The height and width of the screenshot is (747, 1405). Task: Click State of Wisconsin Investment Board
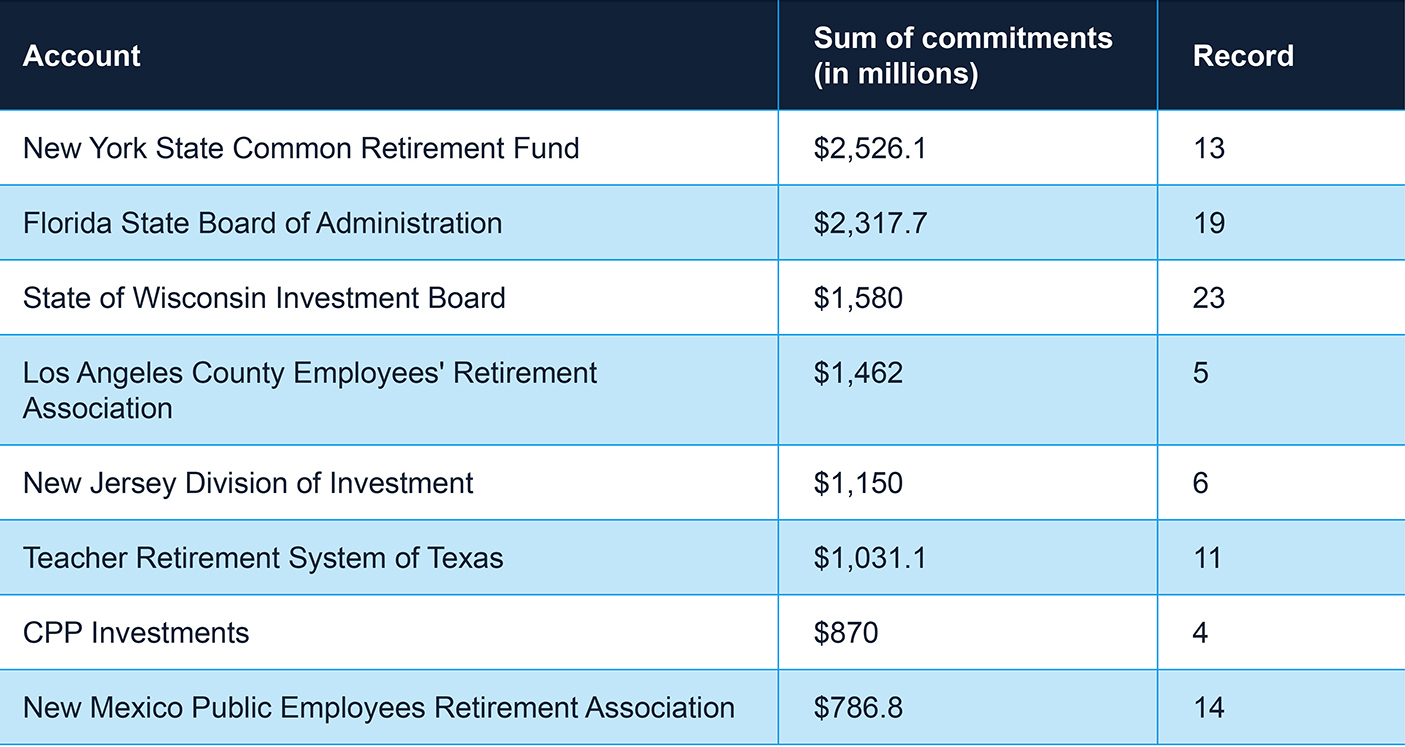264,298
